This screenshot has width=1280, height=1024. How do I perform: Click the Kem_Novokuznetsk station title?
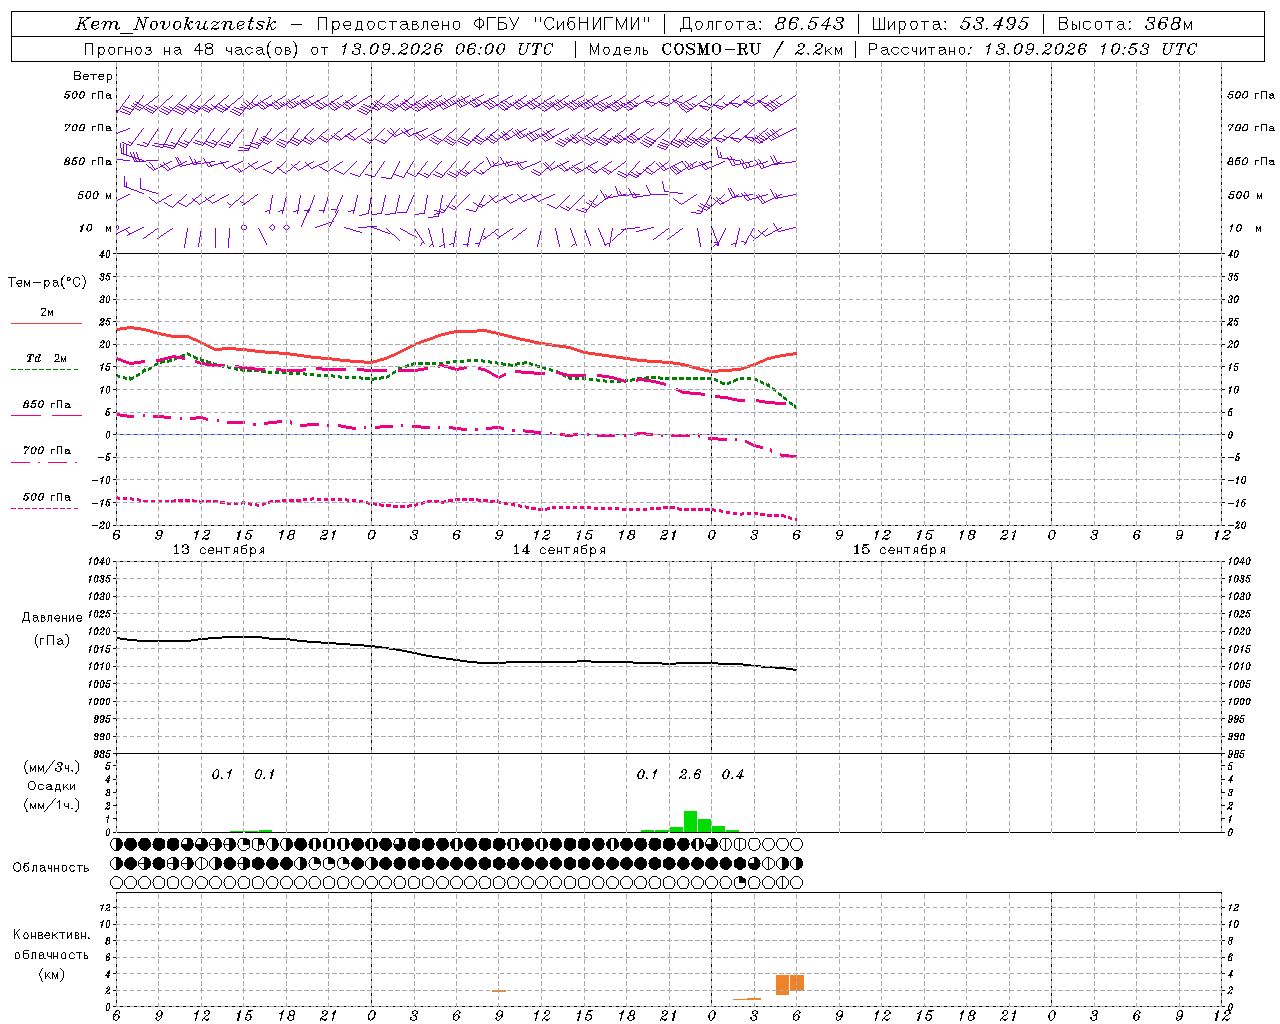click(x=177, y=24)
